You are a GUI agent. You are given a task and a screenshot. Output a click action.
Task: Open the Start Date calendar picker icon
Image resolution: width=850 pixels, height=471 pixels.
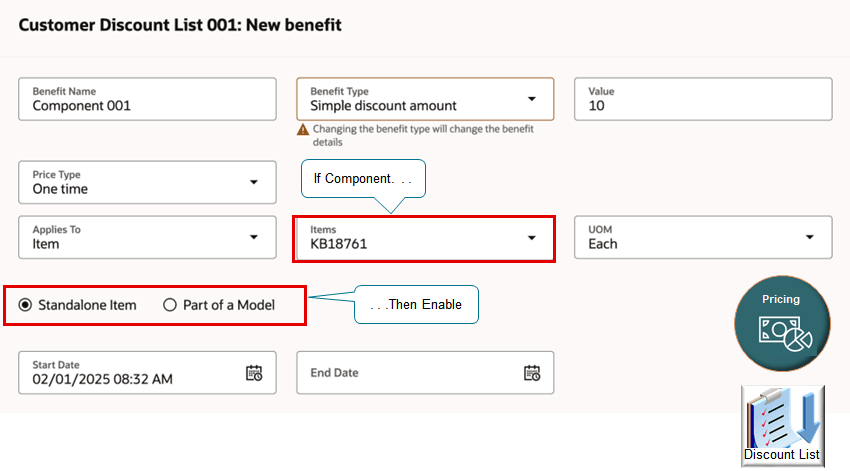coord(254,373)
